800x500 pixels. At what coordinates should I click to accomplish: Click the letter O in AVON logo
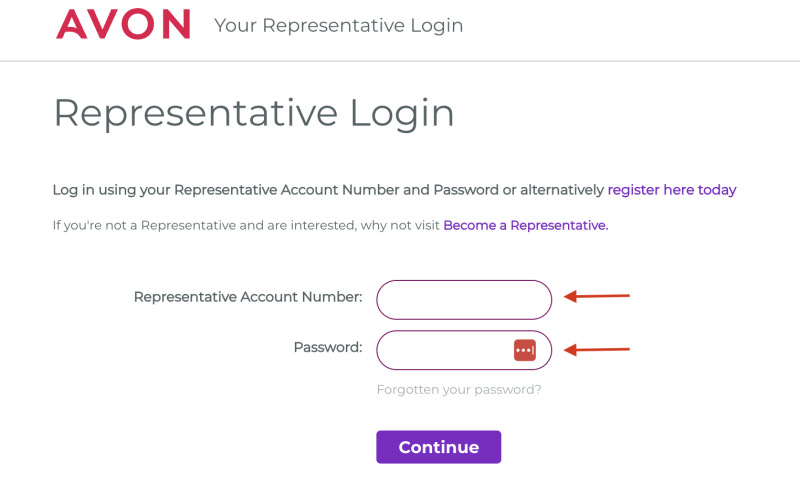point(138,24)
